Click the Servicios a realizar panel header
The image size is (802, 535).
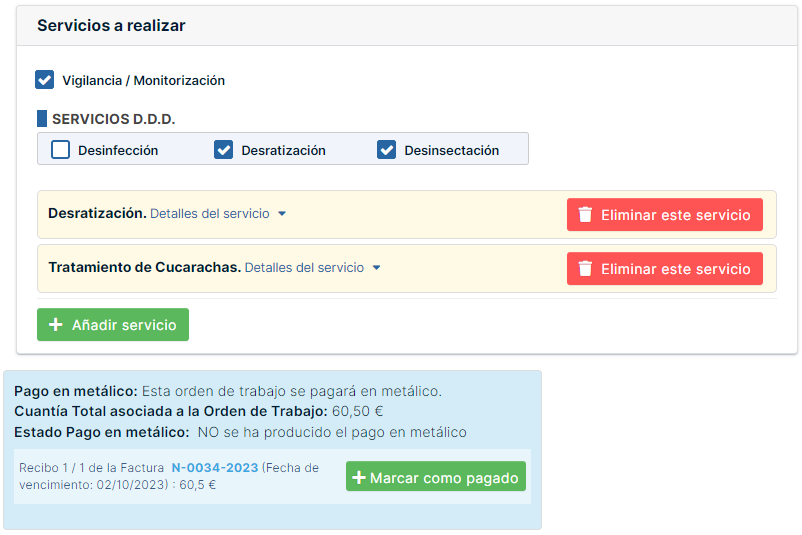pyautogui.click(x=111, y=26)
